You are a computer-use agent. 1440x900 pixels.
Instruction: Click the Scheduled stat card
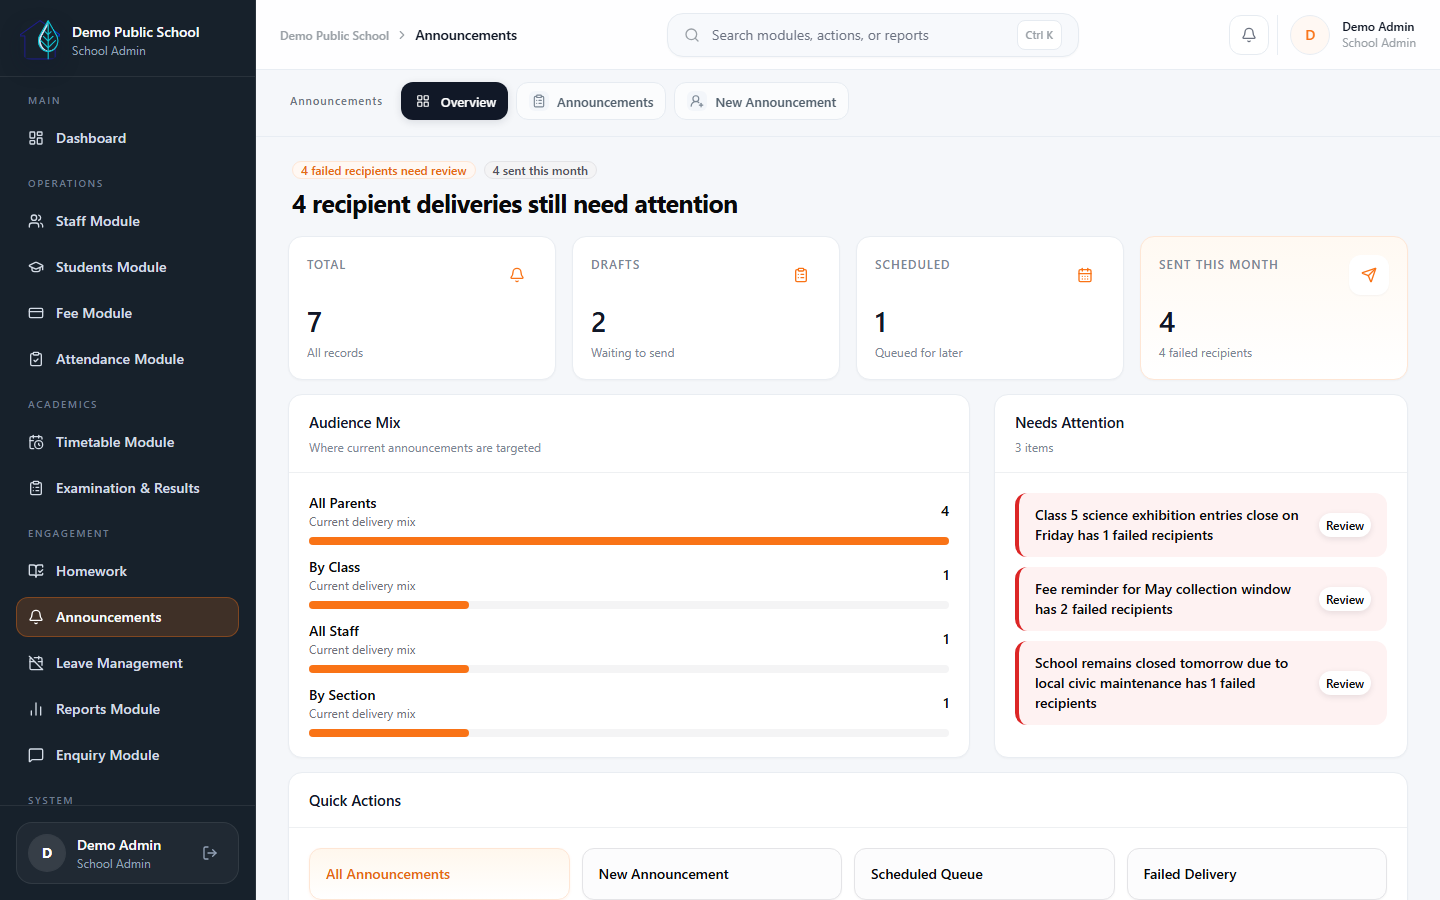[x=990, y=308]
